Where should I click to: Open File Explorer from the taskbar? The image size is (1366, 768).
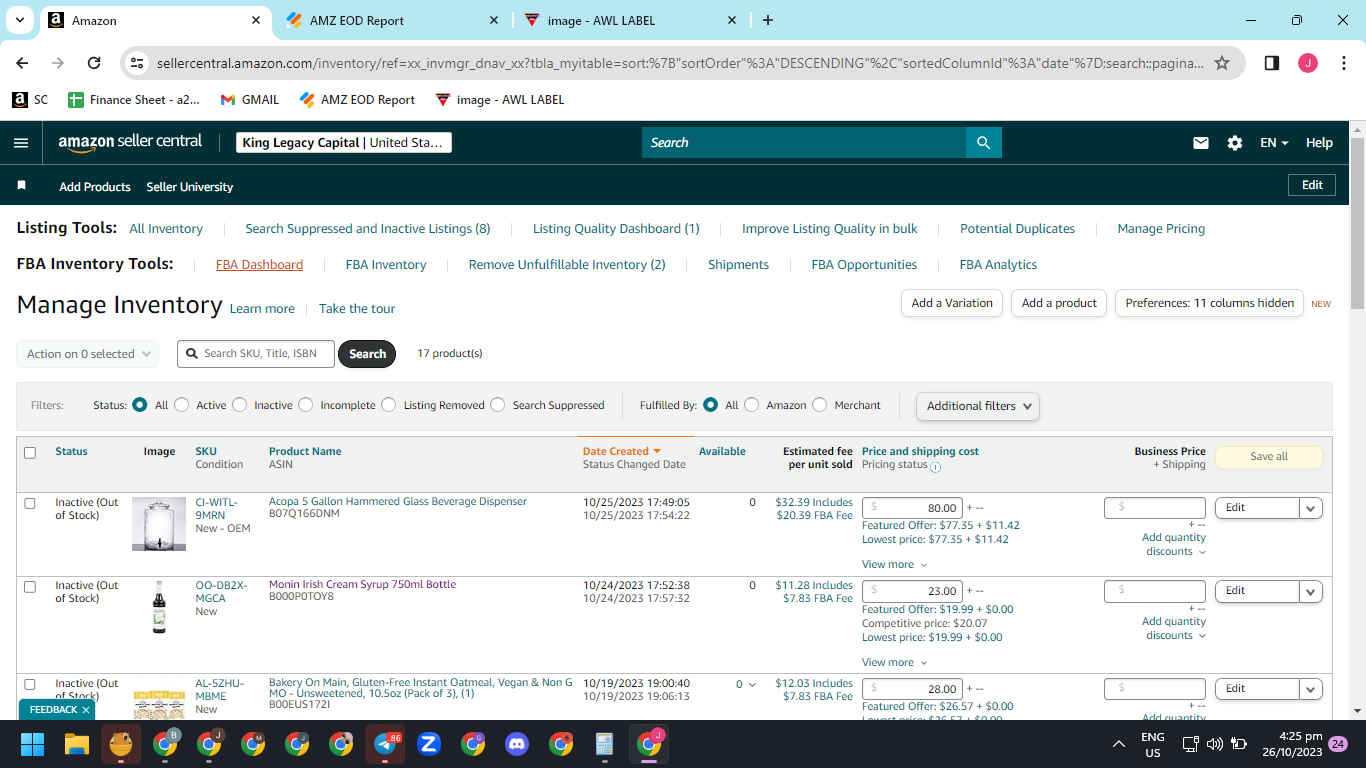coord(77,744)
